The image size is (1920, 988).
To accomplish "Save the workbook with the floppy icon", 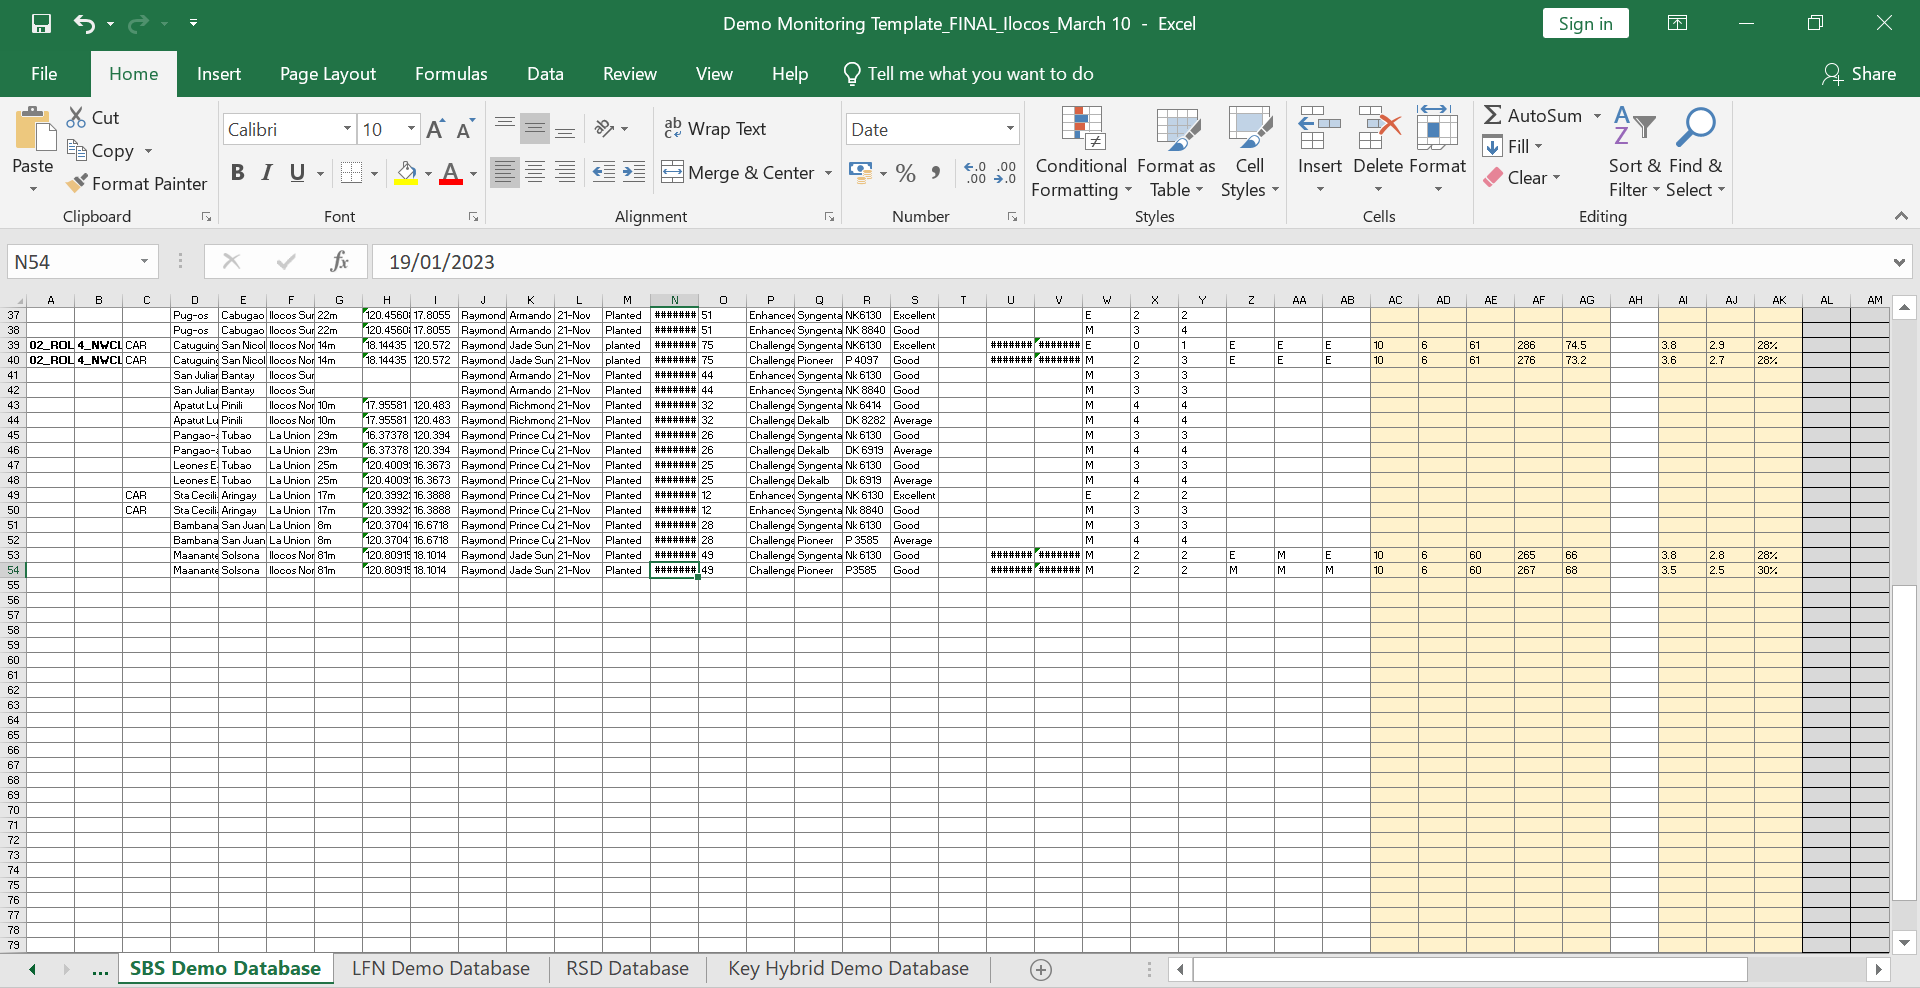I will pos(41,23).
